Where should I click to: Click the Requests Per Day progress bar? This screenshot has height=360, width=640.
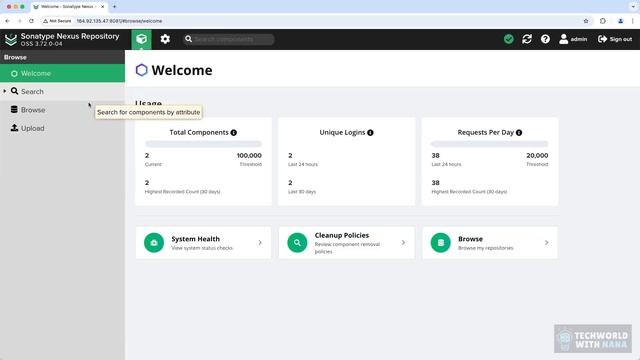click(489, 144)
